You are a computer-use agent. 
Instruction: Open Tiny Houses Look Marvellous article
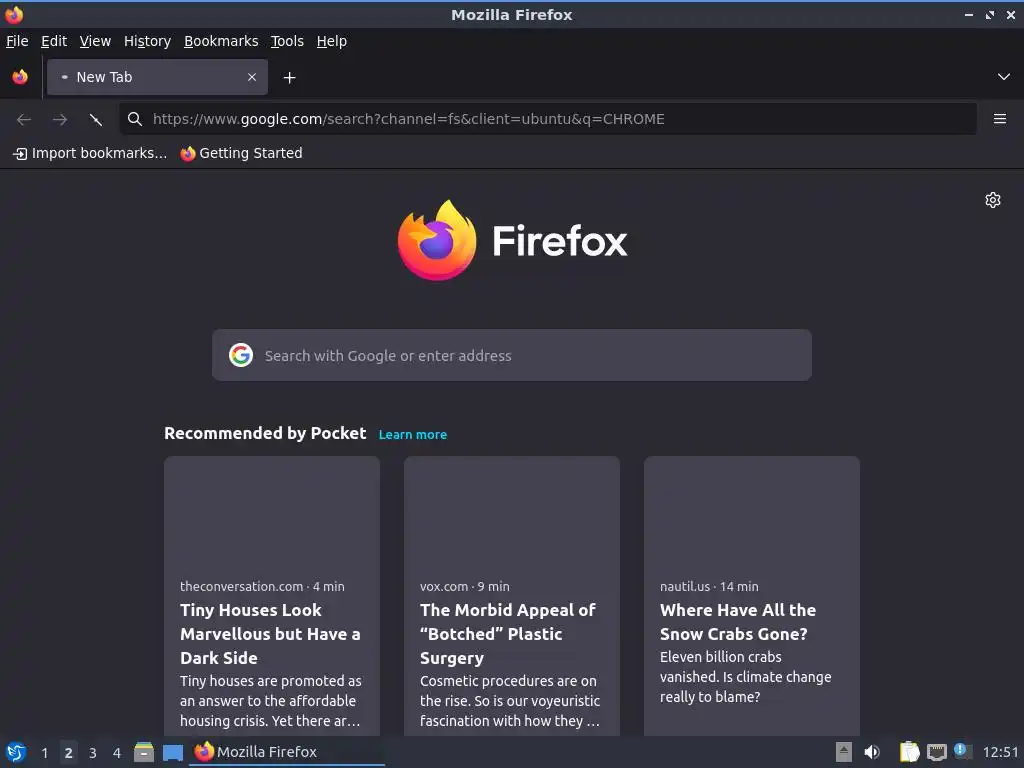click(270, 633)
